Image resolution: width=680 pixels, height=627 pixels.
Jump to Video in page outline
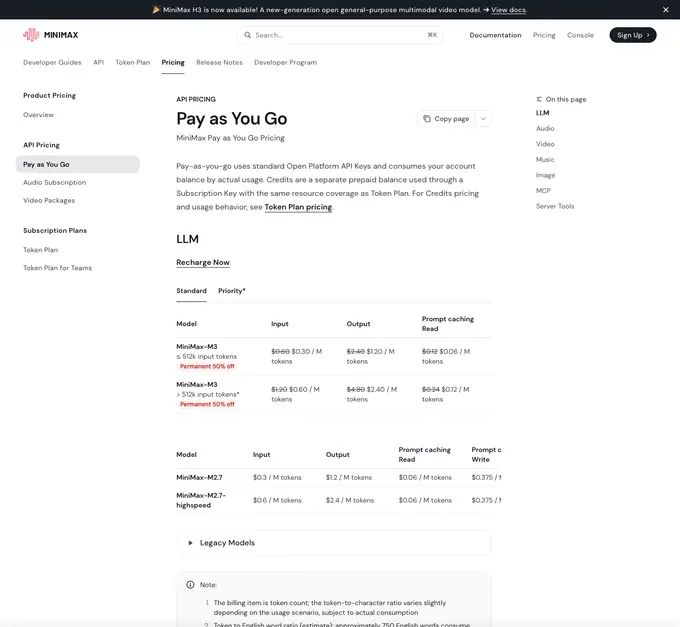coord(545,144)
